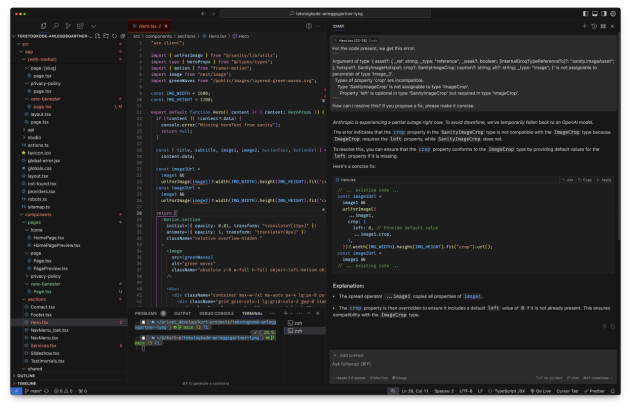630x410 pixels.
Task: Click Ask on the Hero.tsx code block
Action: pos(568,180)
